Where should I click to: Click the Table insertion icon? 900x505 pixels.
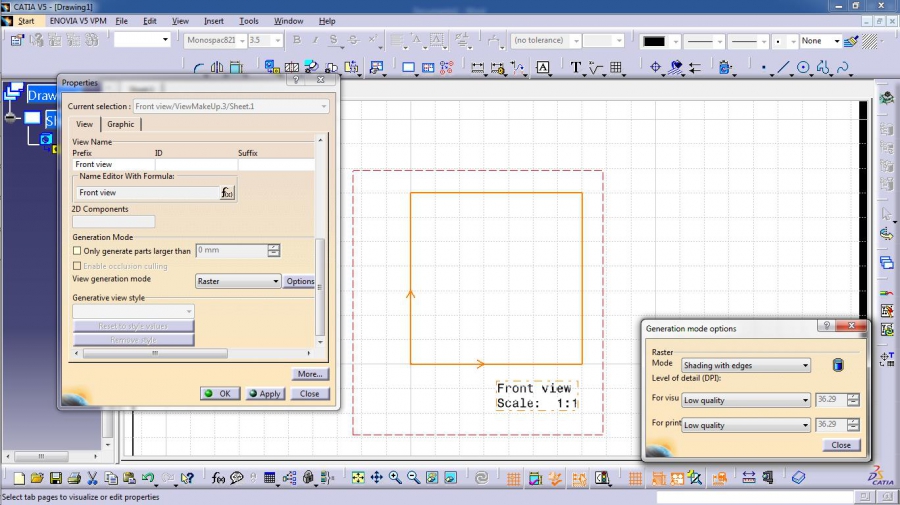616,68
